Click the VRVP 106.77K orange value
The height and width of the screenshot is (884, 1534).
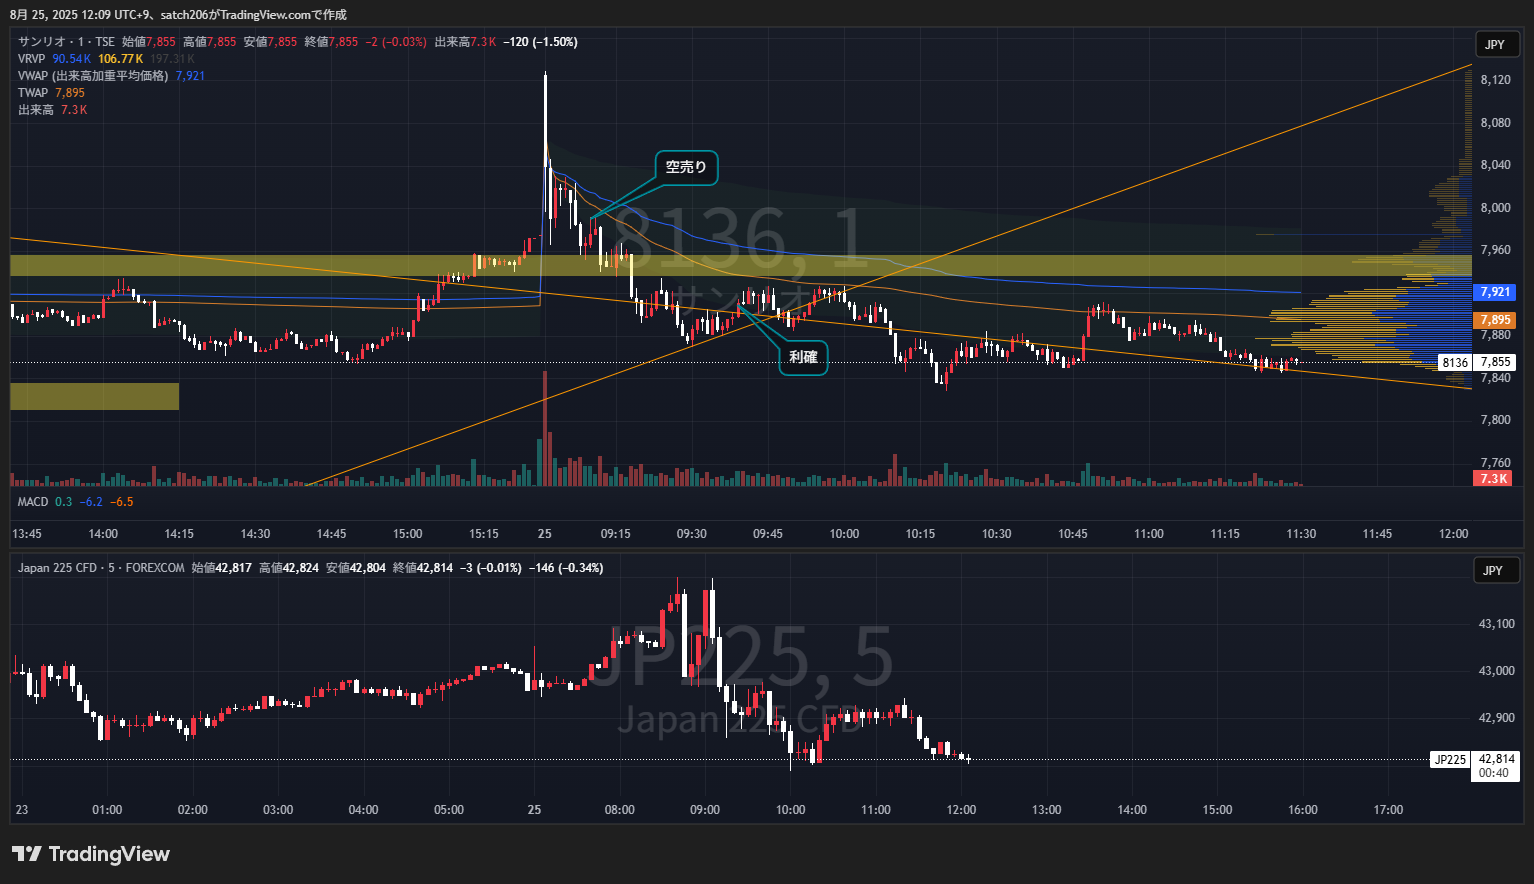pyautogui.click(x=121, y=59)
